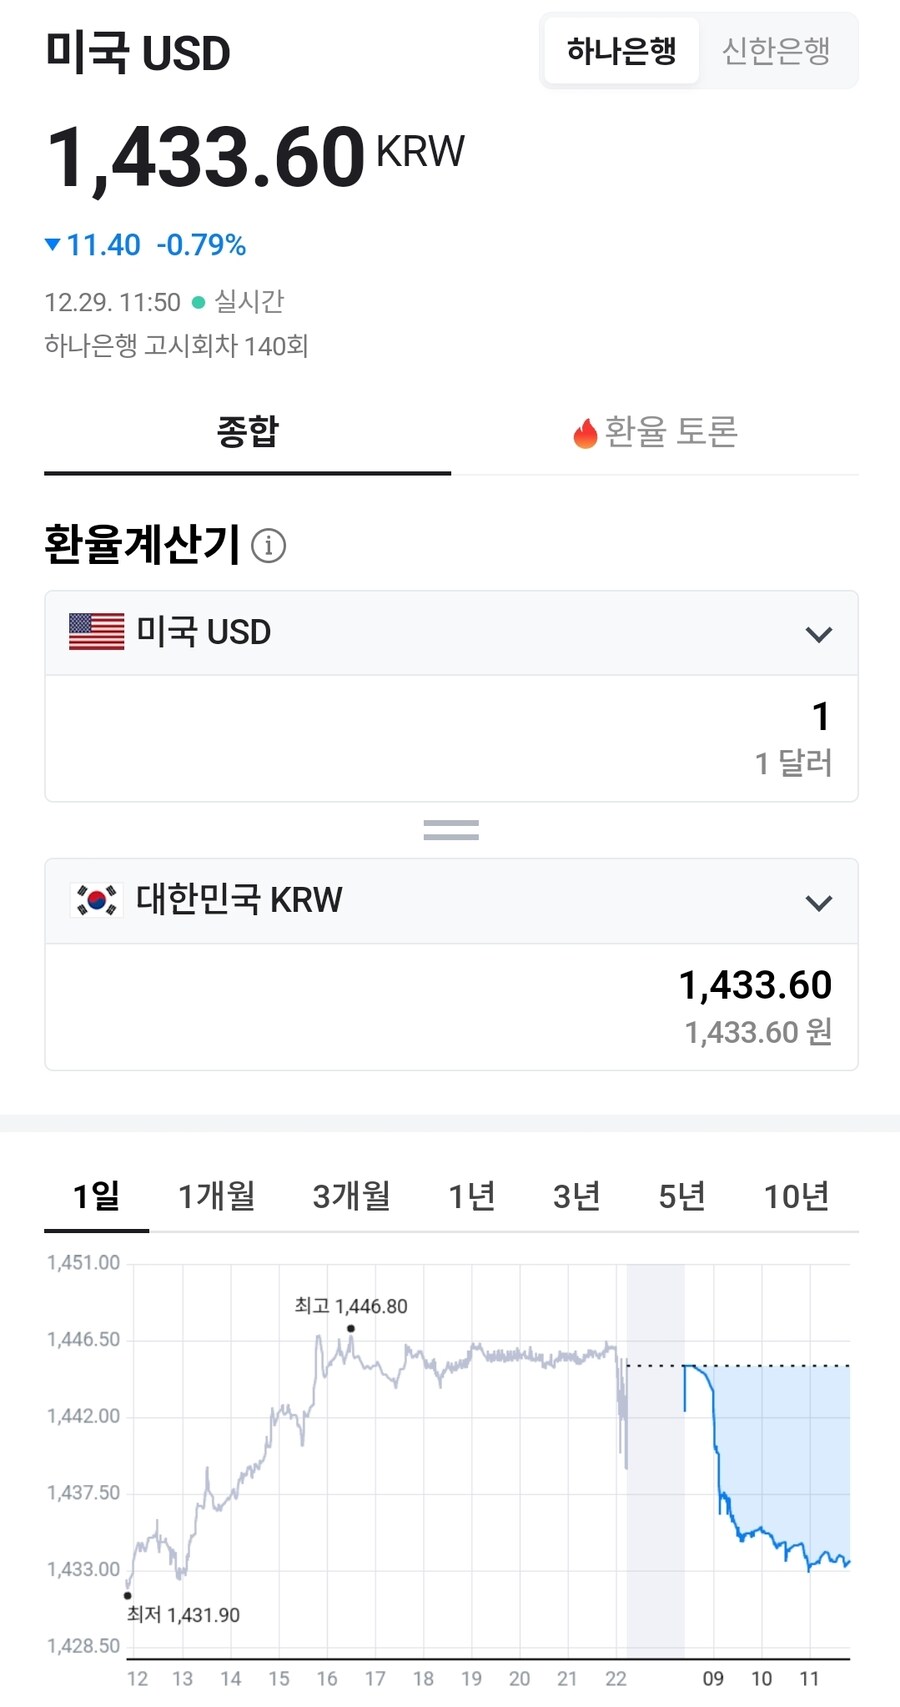The image size is (900, 1707).
Task: Expand the 대한민국 KRW currency selector
Action: click(819, 901)
